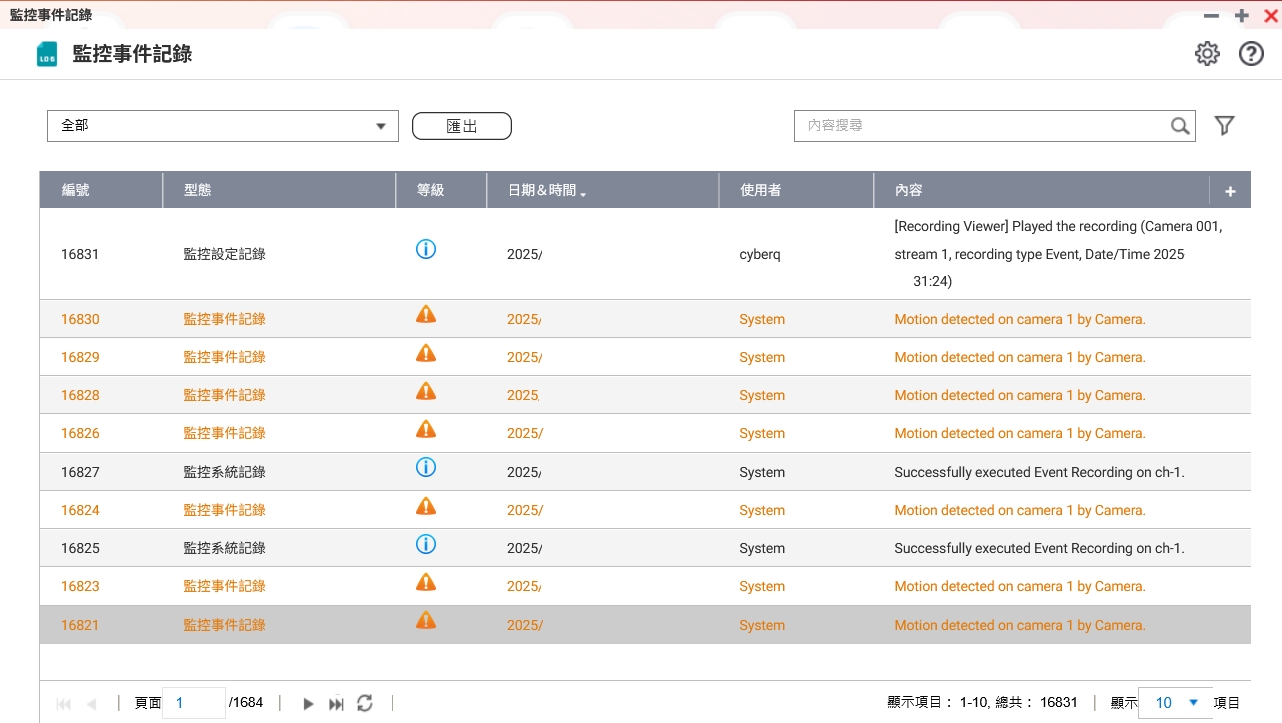Click the 使用者 column header
The height and width of the screenshot is (723, 1282).
point(760,190)
